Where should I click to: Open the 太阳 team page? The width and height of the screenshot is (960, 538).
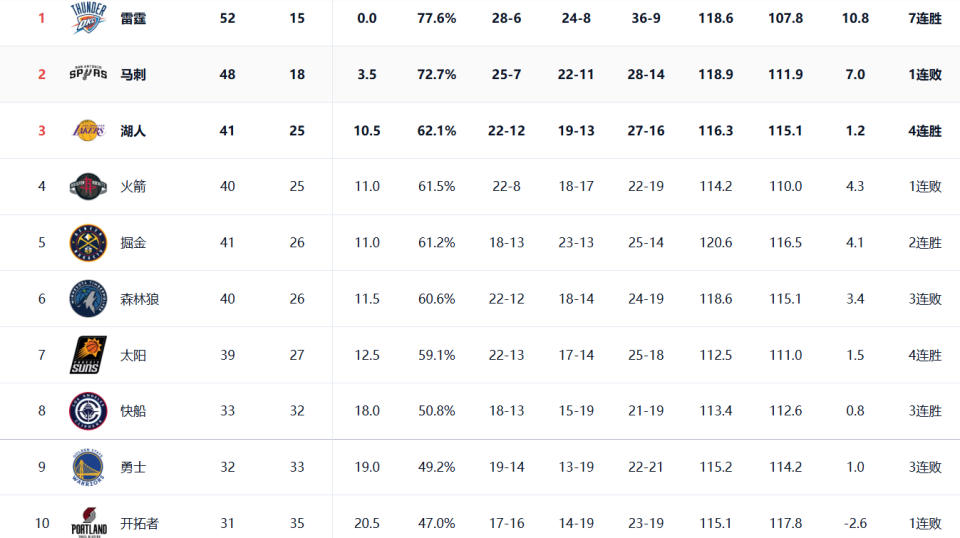pos(133,355)
